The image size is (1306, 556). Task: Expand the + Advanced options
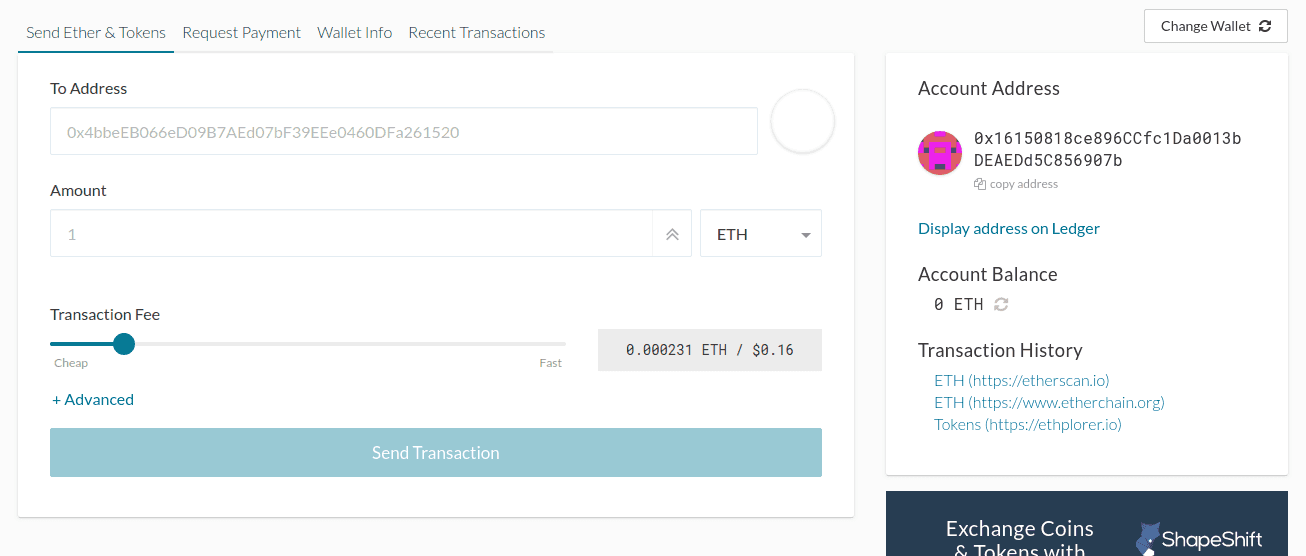coord(93,399)
